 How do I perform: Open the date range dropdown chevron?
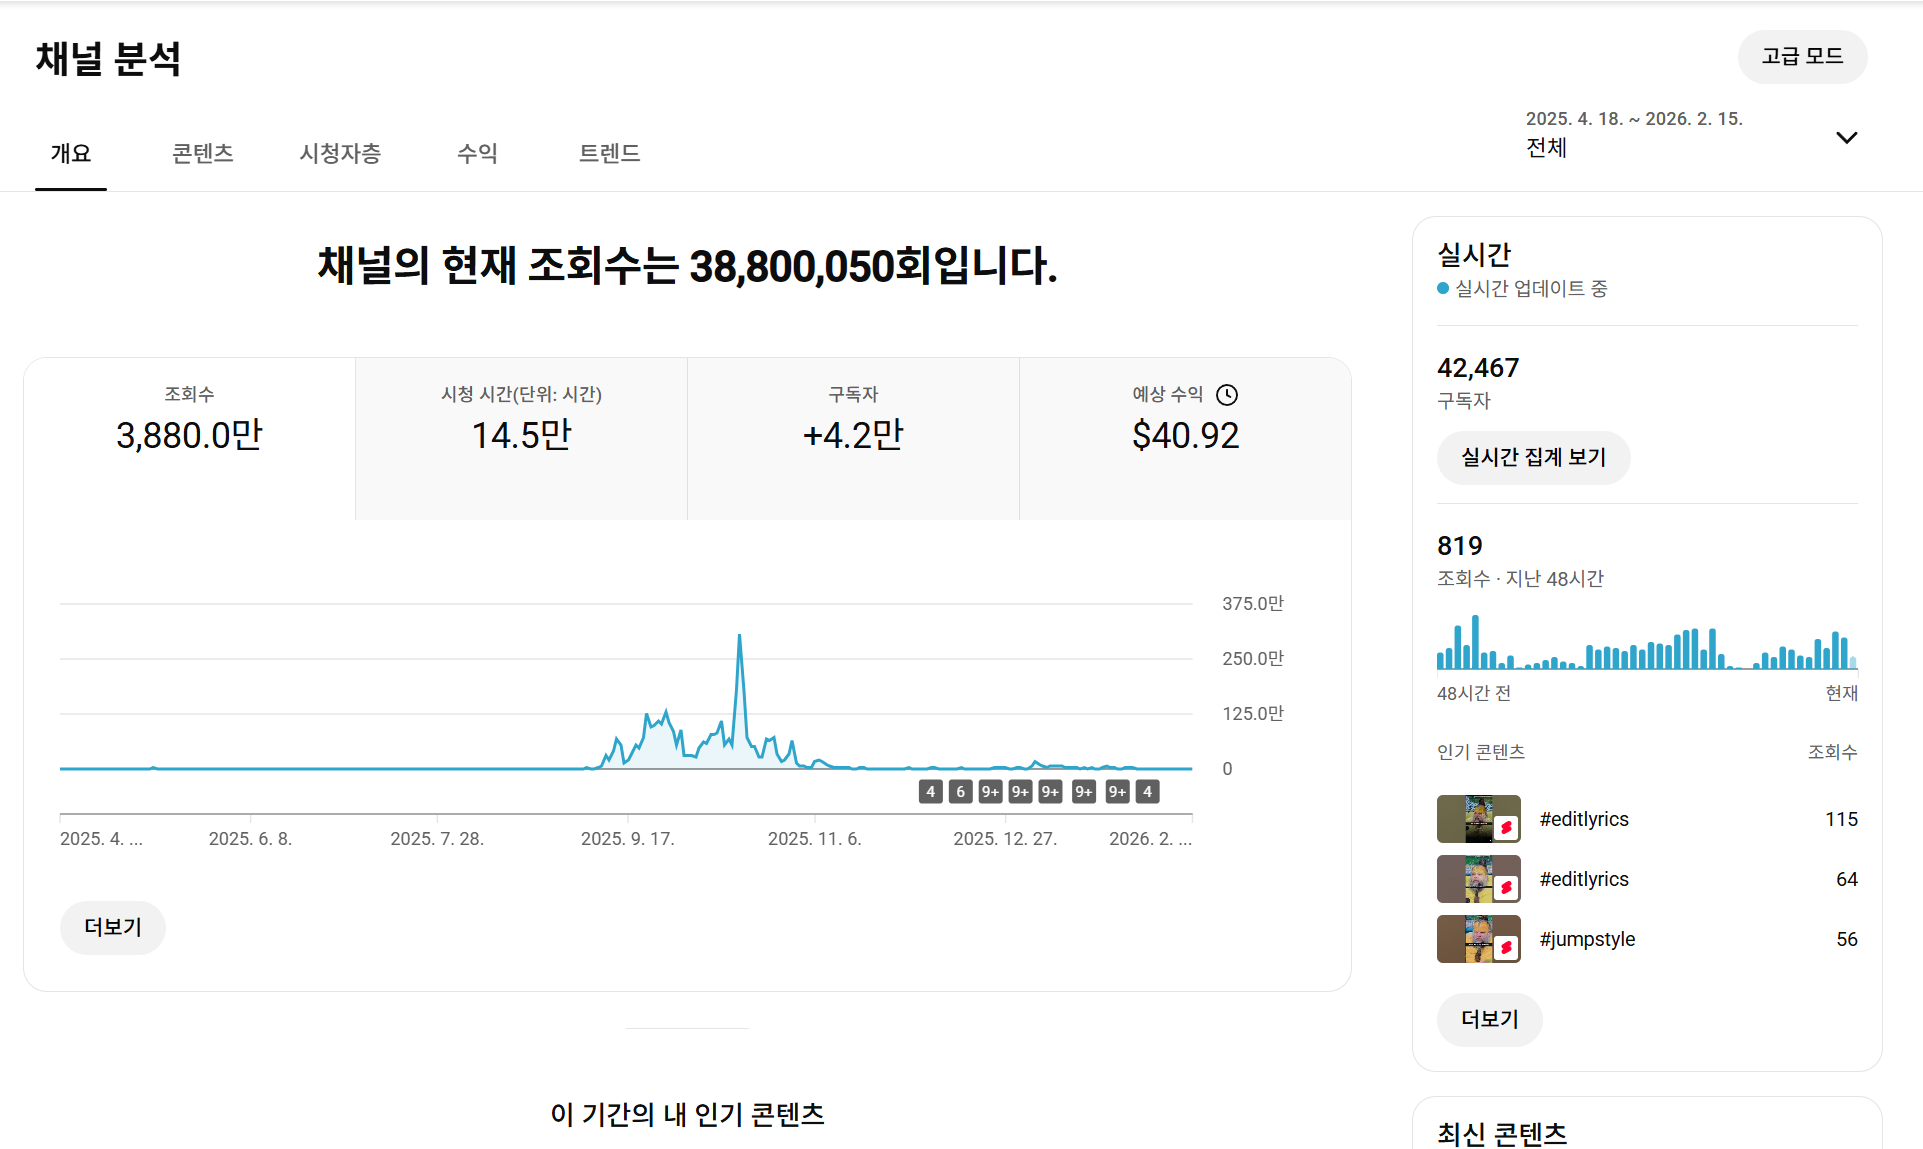(x=1846, y=138)
